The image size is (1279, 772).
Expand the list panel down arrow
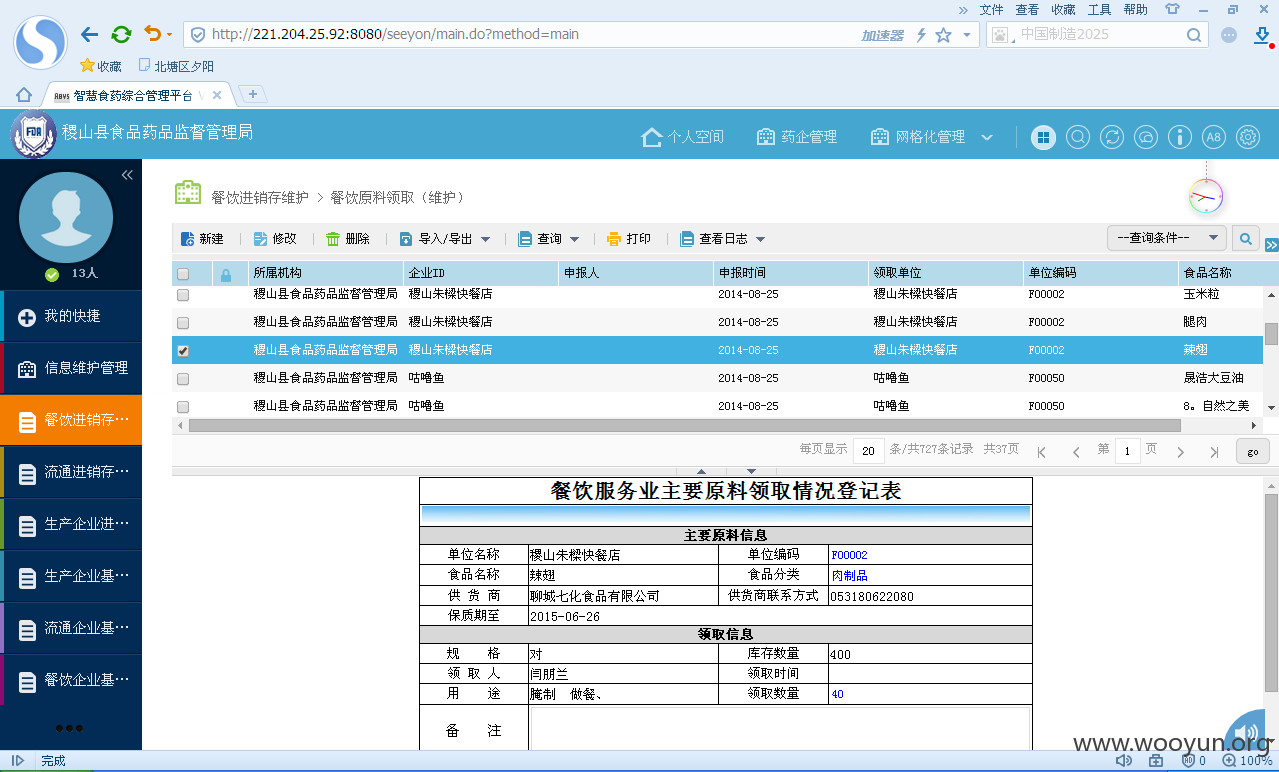752,471
